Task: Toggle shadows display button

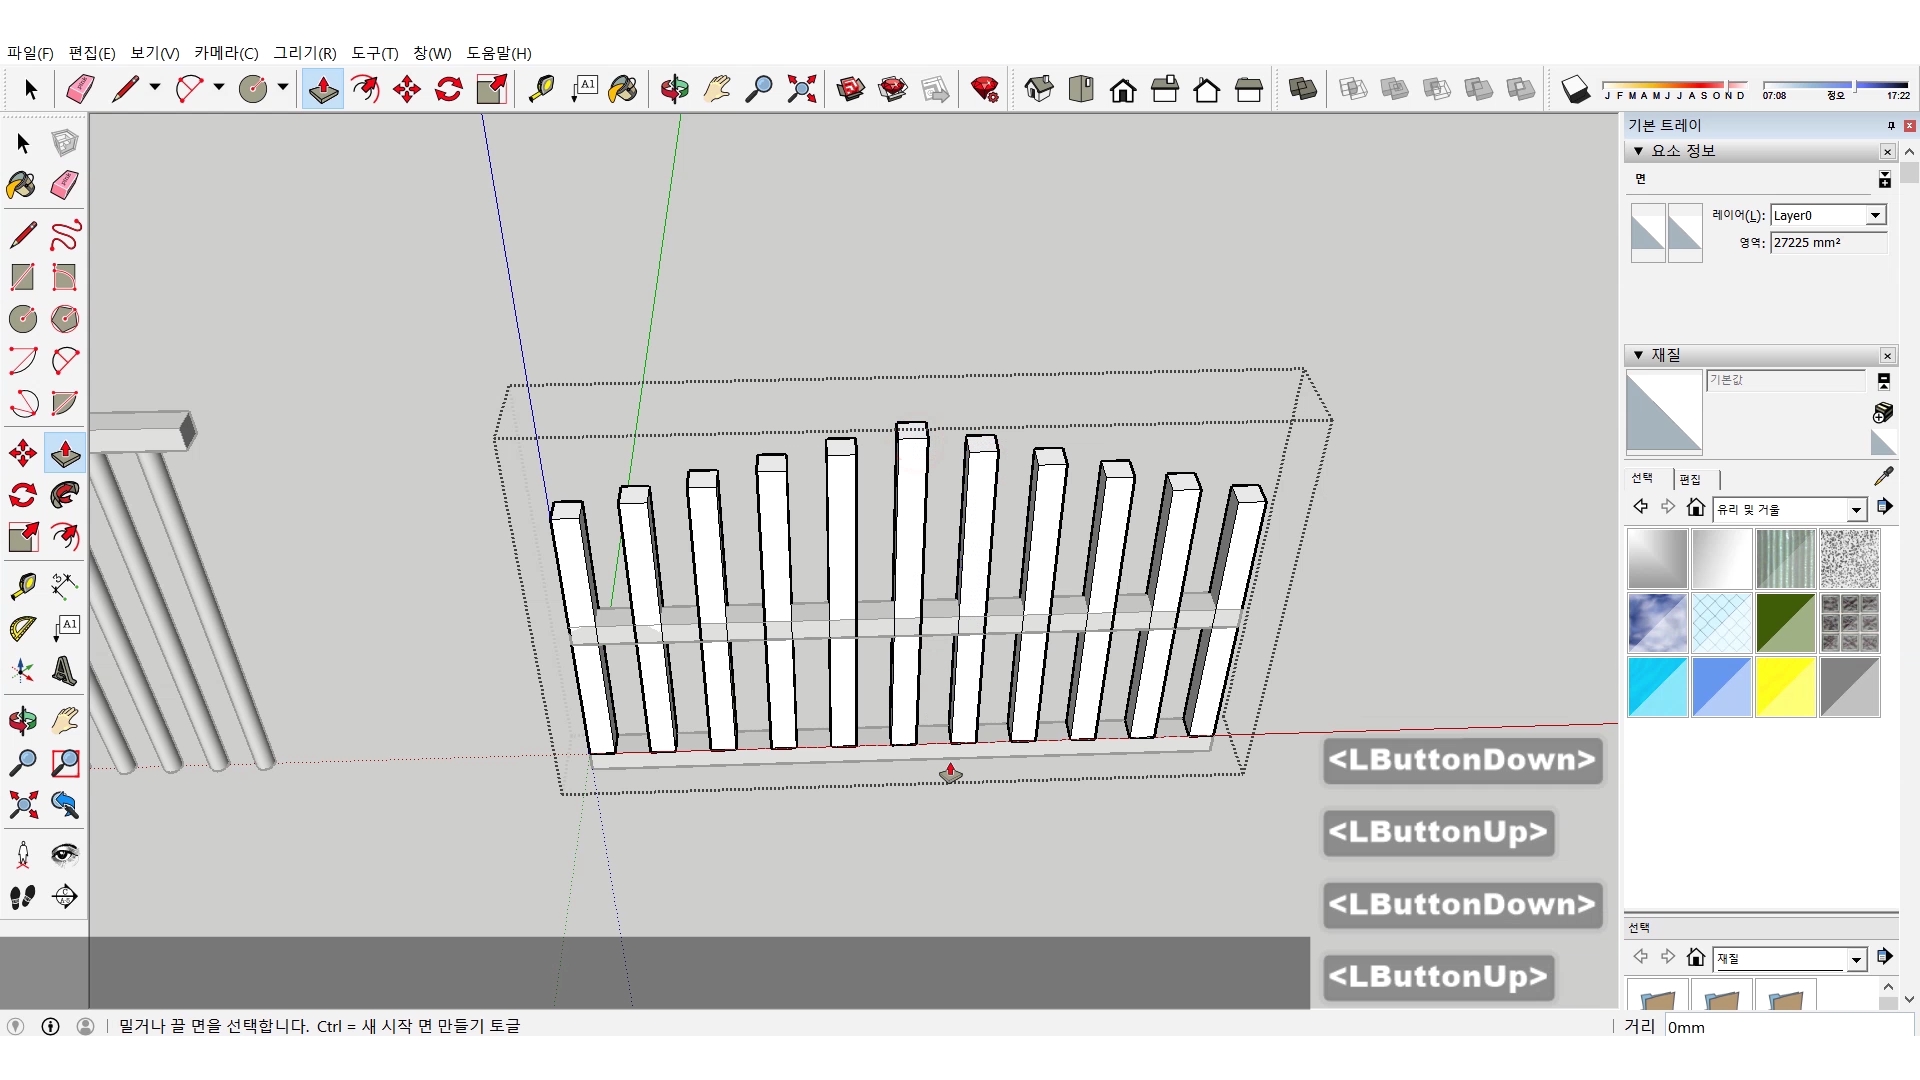Action: pyautogui.click(x=1575, y=90)
